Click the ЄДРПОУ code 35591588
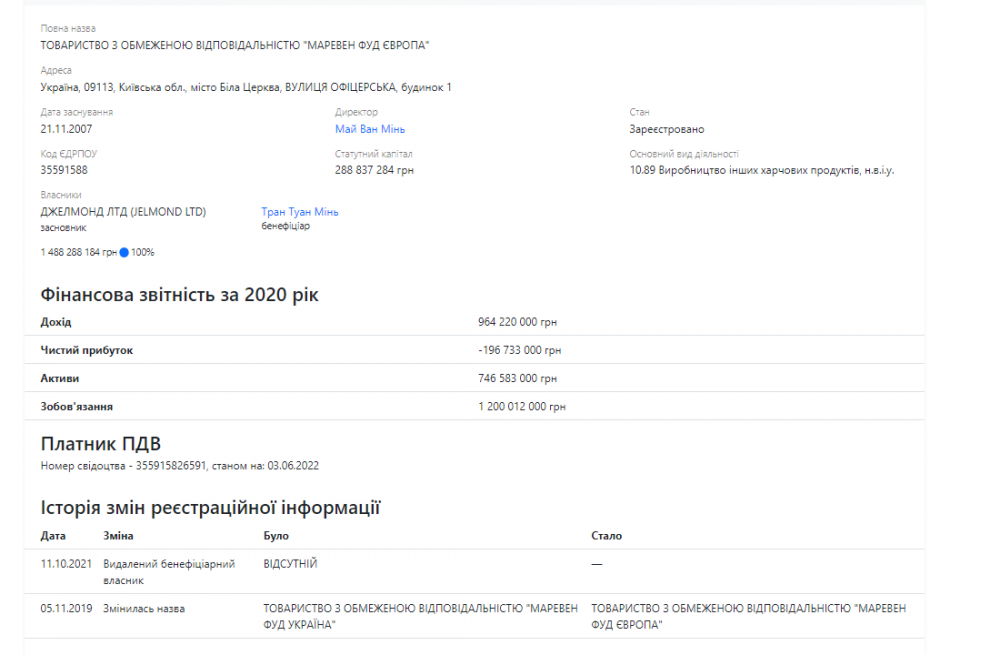This screenshot has height=655, width=1000. 64,170
